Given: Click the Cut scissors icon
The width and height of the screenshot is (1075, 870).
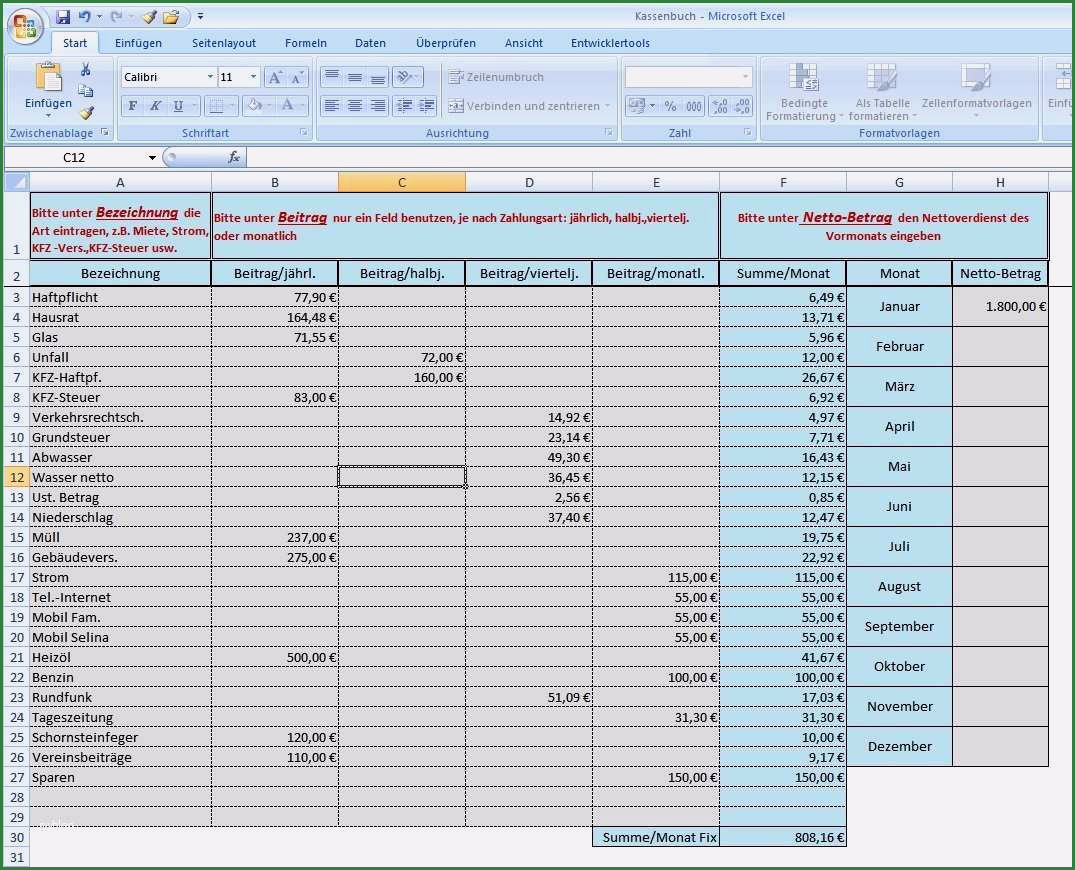Looking at the screenshot, I should [x=86, y=69].
